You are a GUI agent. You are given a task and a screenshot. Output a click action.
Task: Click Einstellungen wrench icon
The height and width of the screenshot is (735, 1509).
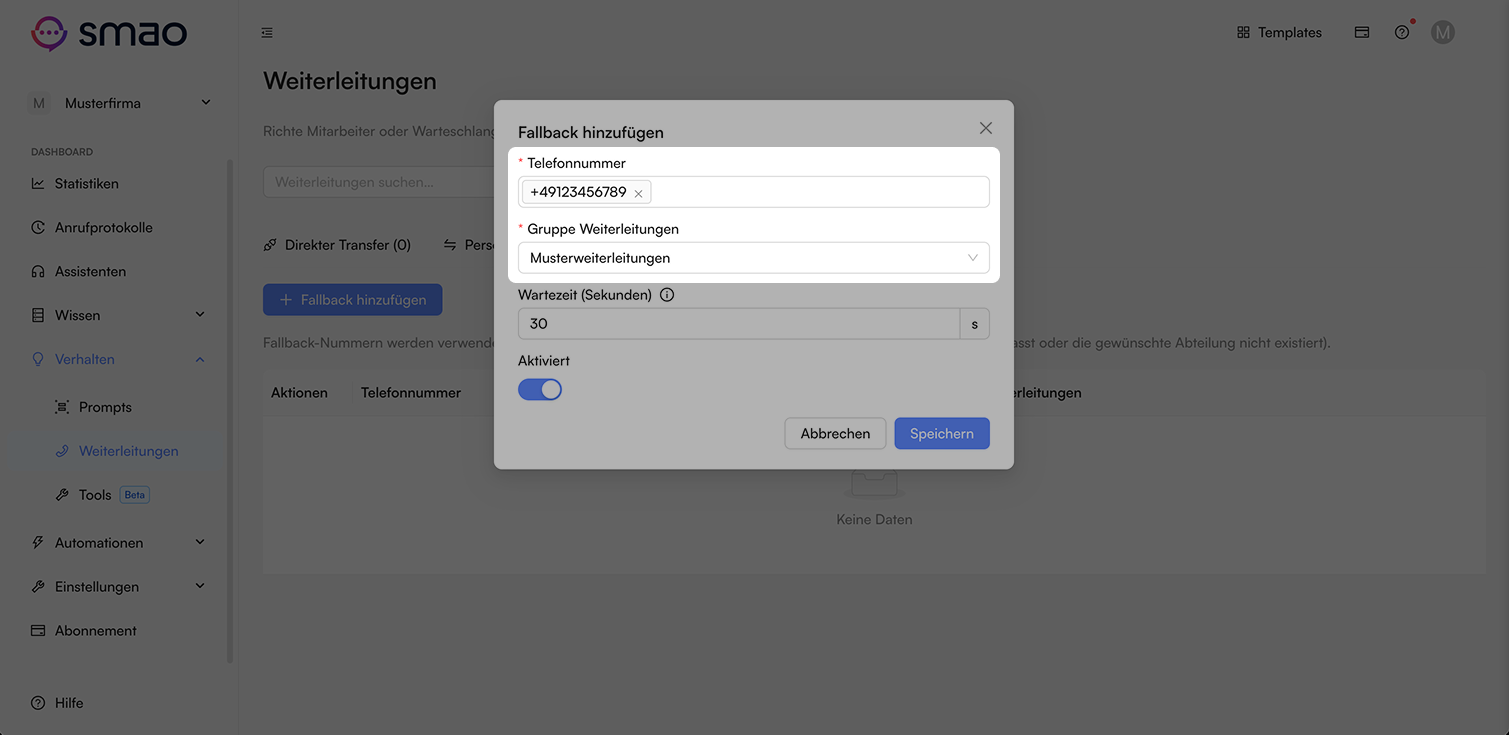coord(38,587)
